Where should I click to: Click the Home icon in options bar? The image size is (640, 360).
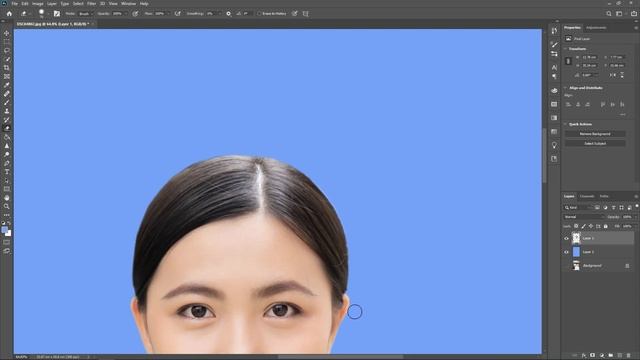coord(9,13)
